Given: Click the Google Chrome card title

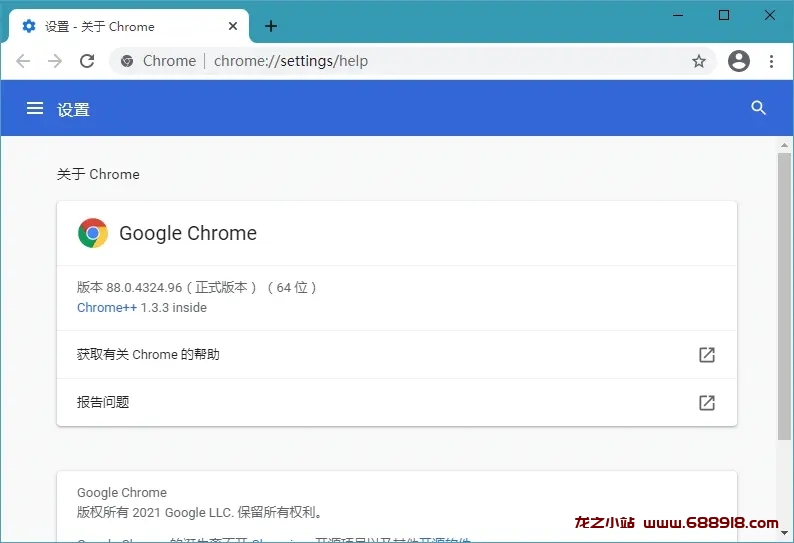Looking at the screenshot, I should [x=188, y=234].
